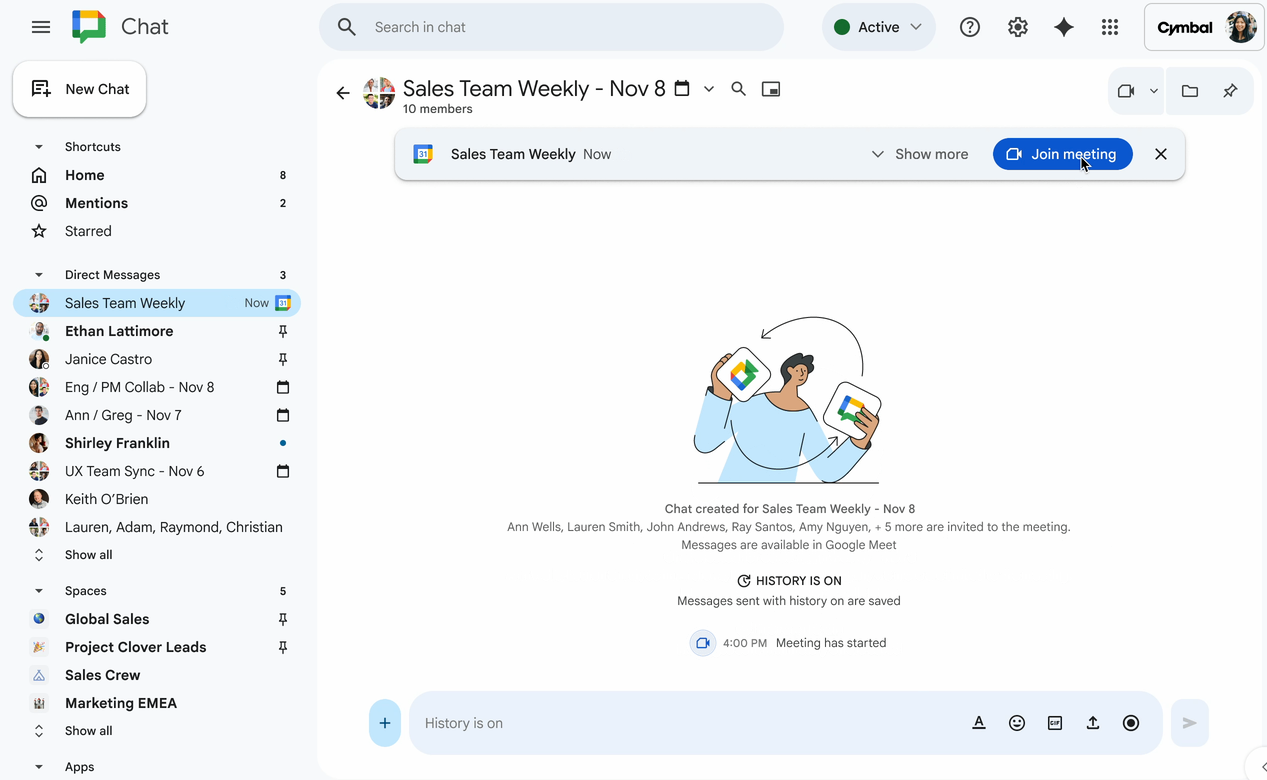Expand Show more in meeting banner

click(919, 154)
